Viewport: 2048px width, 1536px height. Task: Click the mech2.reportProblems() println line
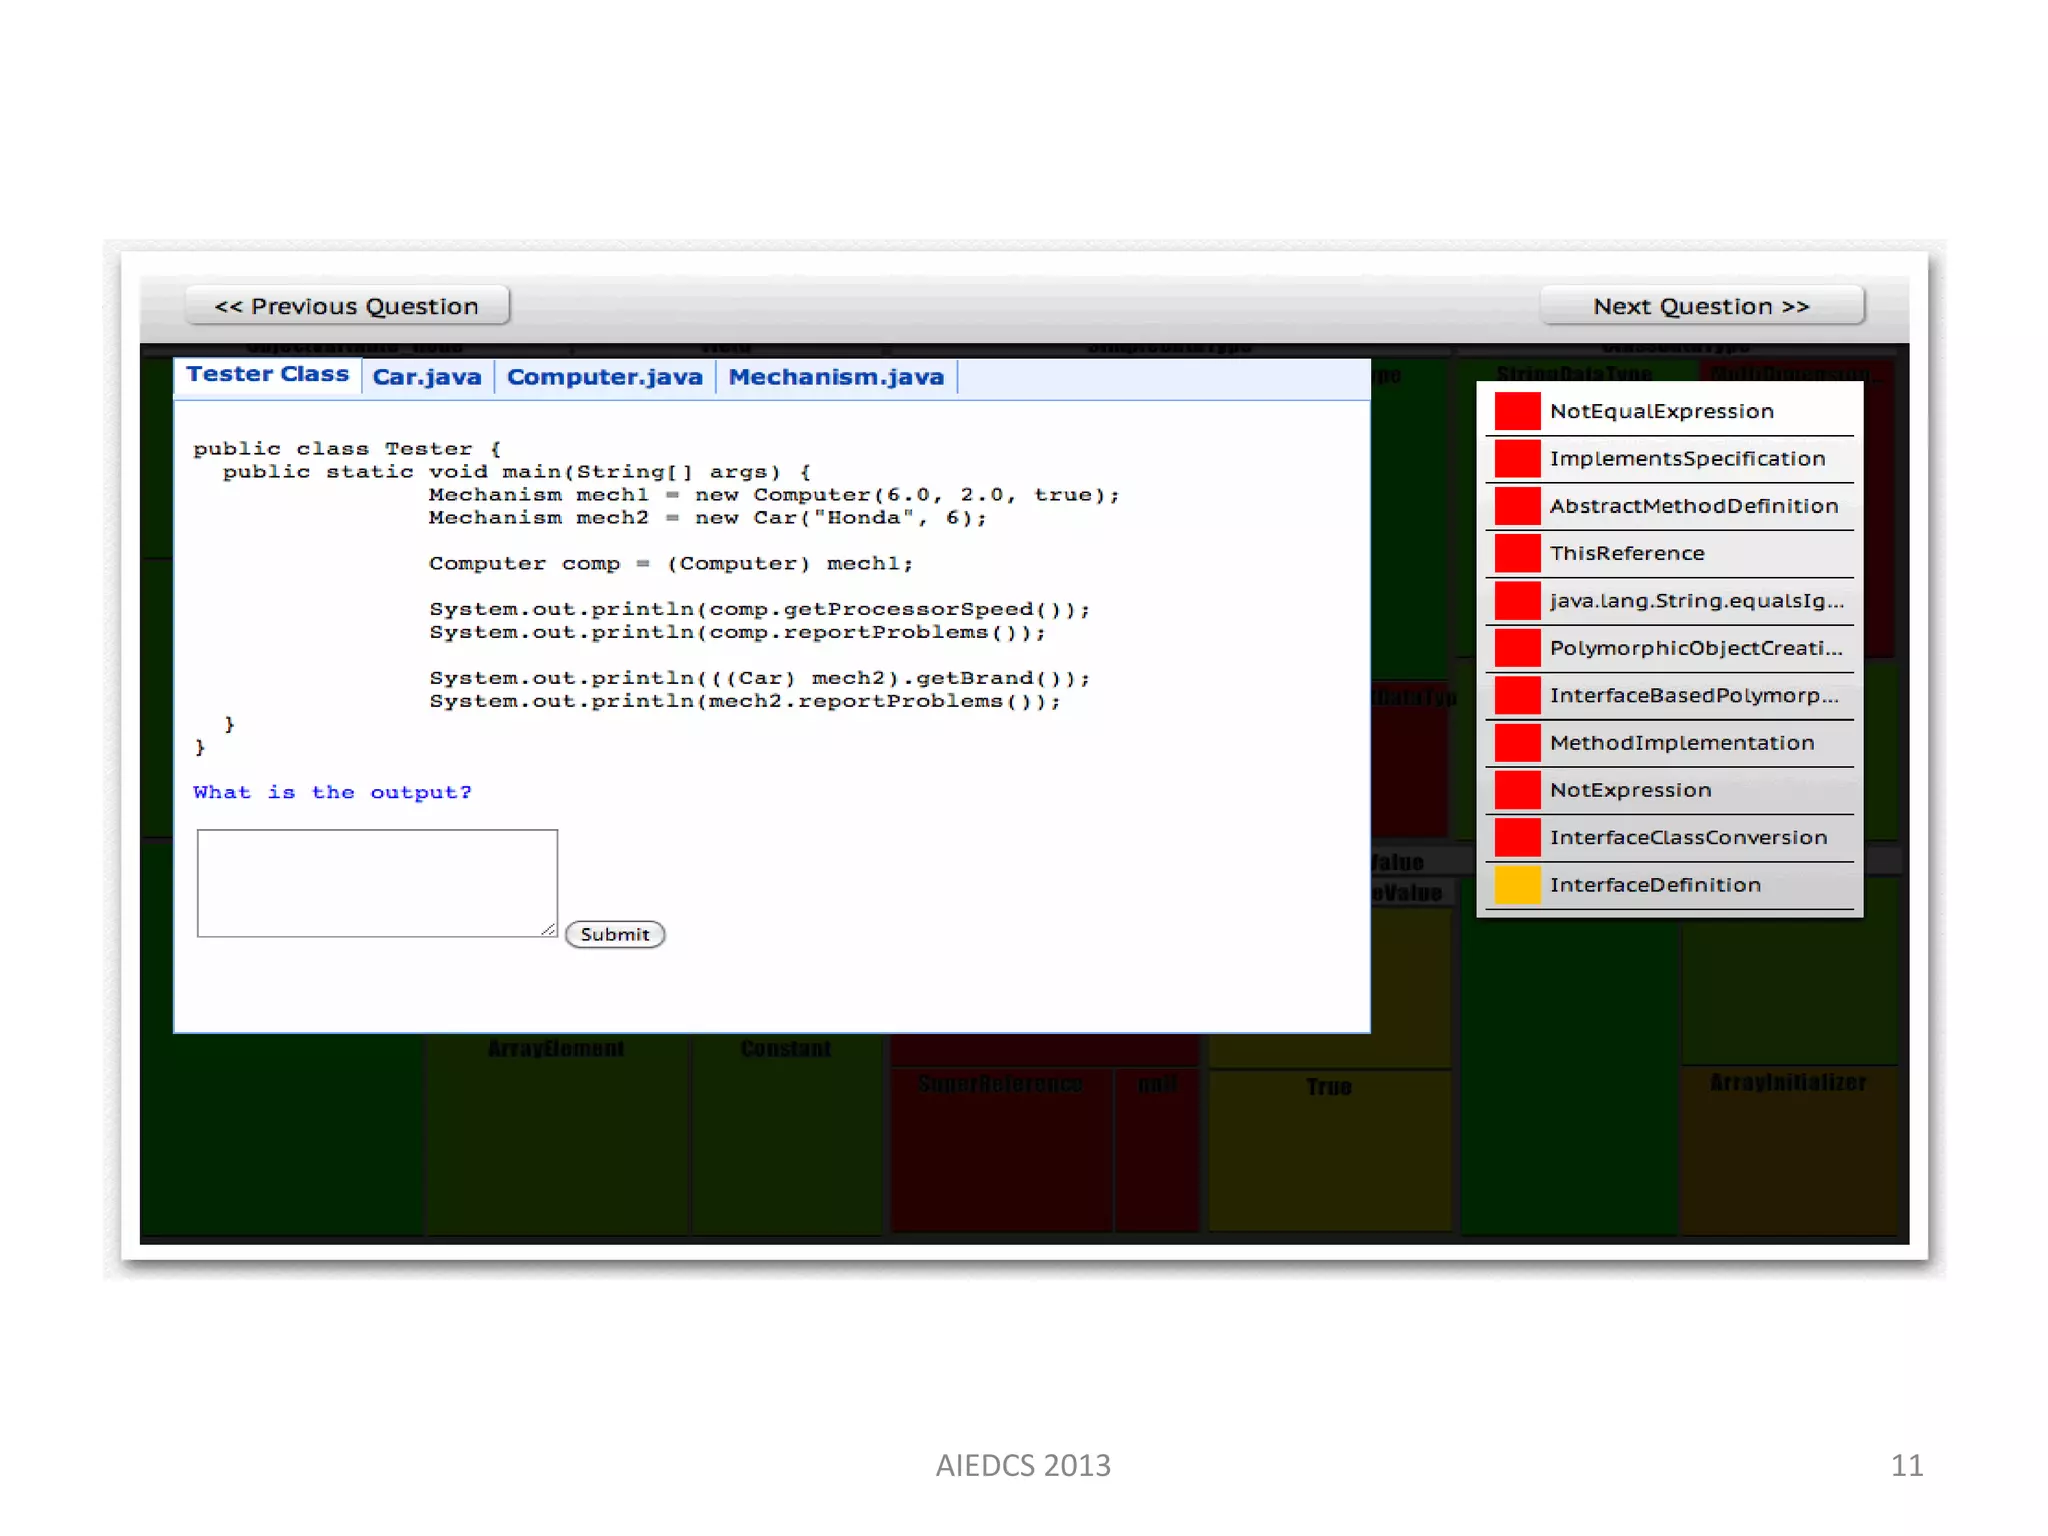[x=745, y=701]
